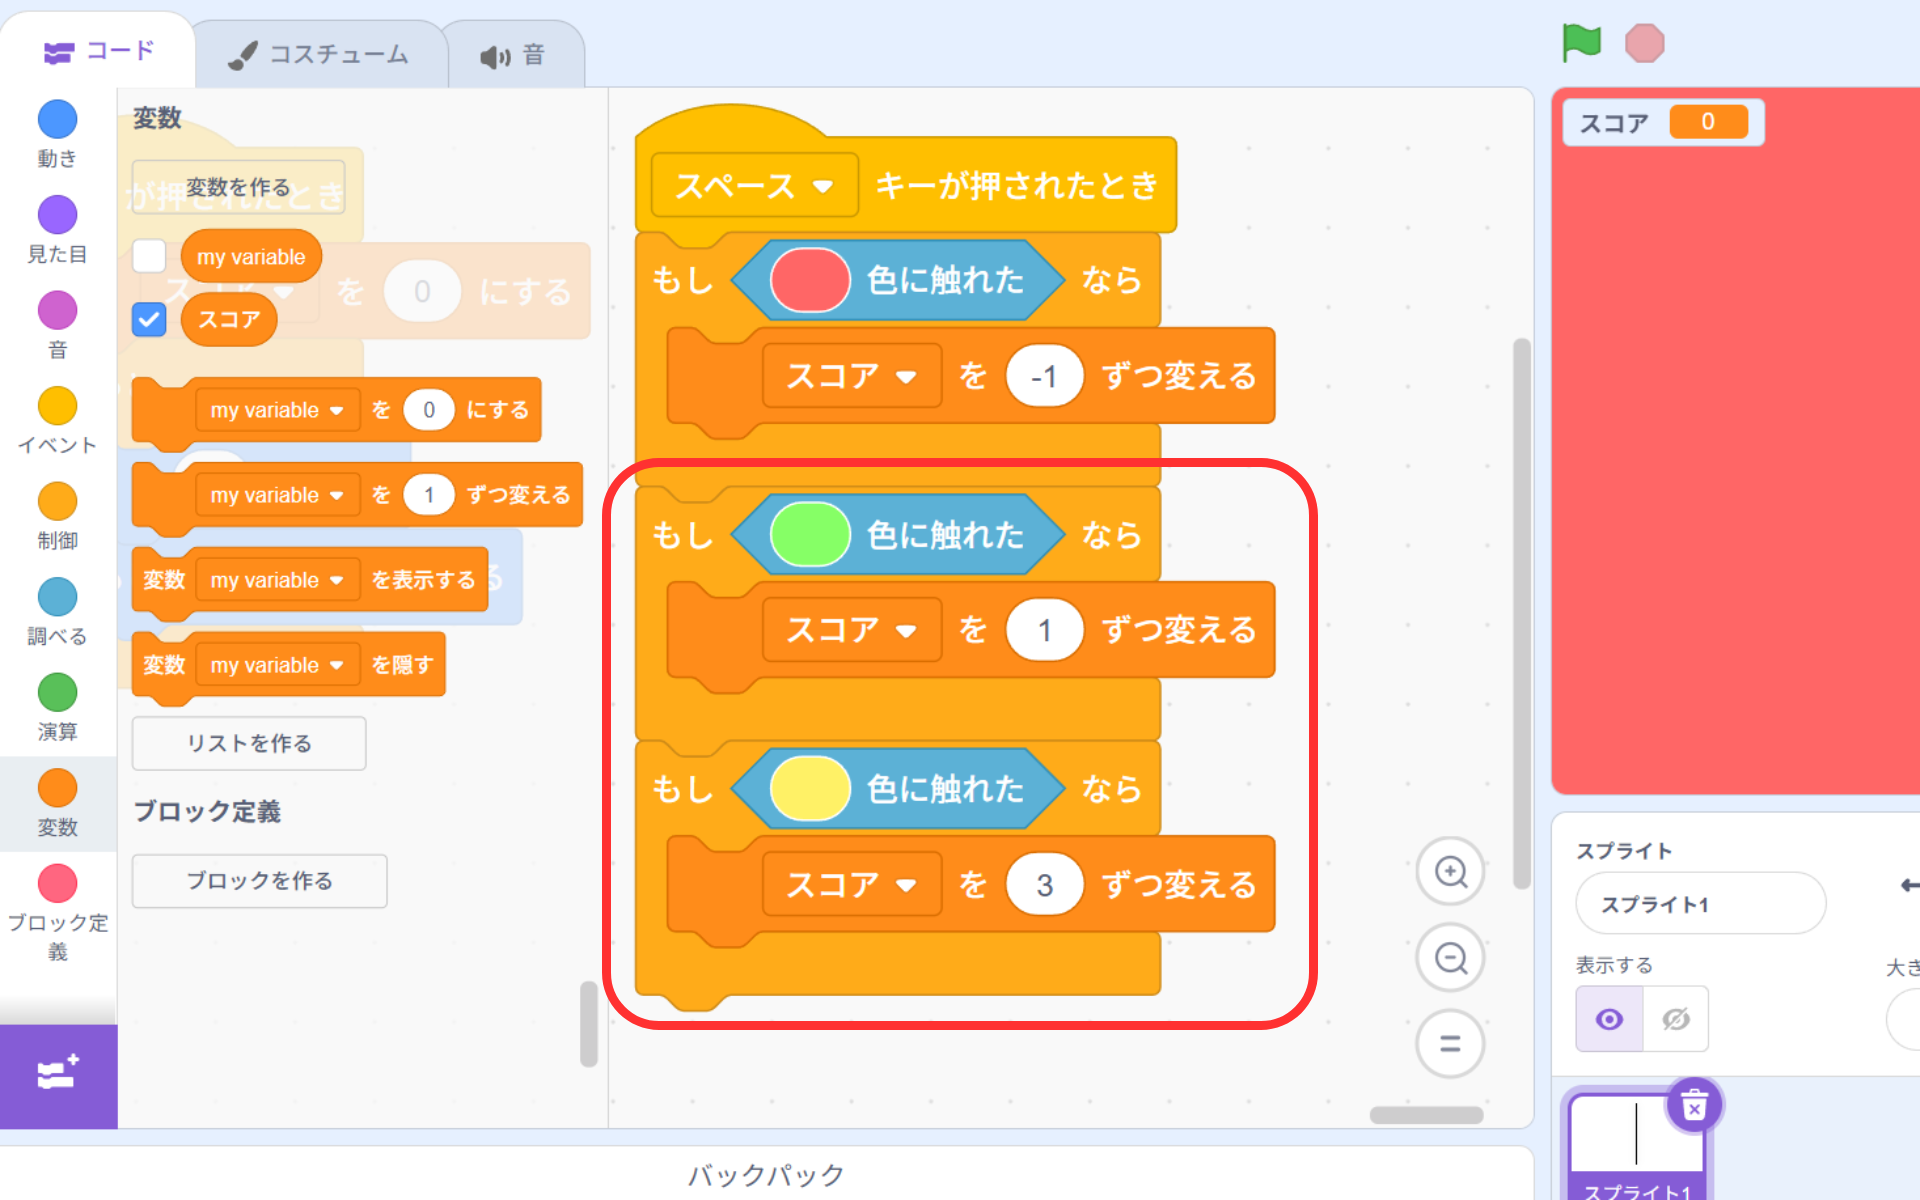Switch to the コスチューム tab
1920x1200 pixels.
point(320,54)
